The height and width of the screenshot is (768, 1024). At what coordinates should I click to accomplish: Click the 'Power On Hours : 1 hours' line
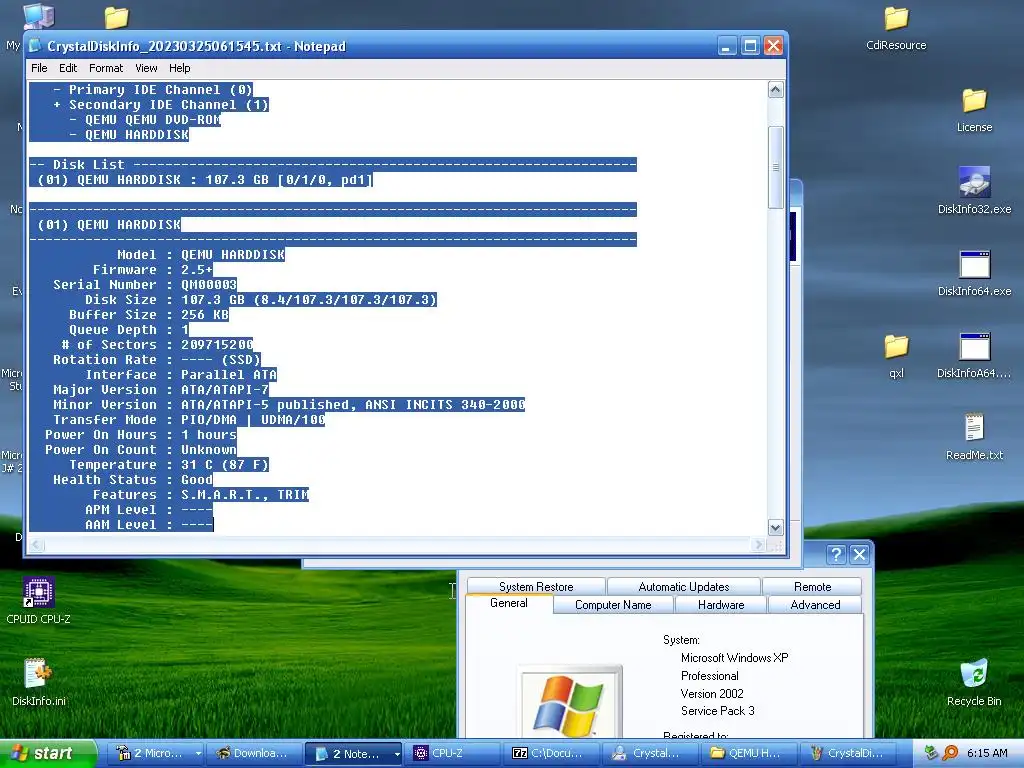[140, 434]
